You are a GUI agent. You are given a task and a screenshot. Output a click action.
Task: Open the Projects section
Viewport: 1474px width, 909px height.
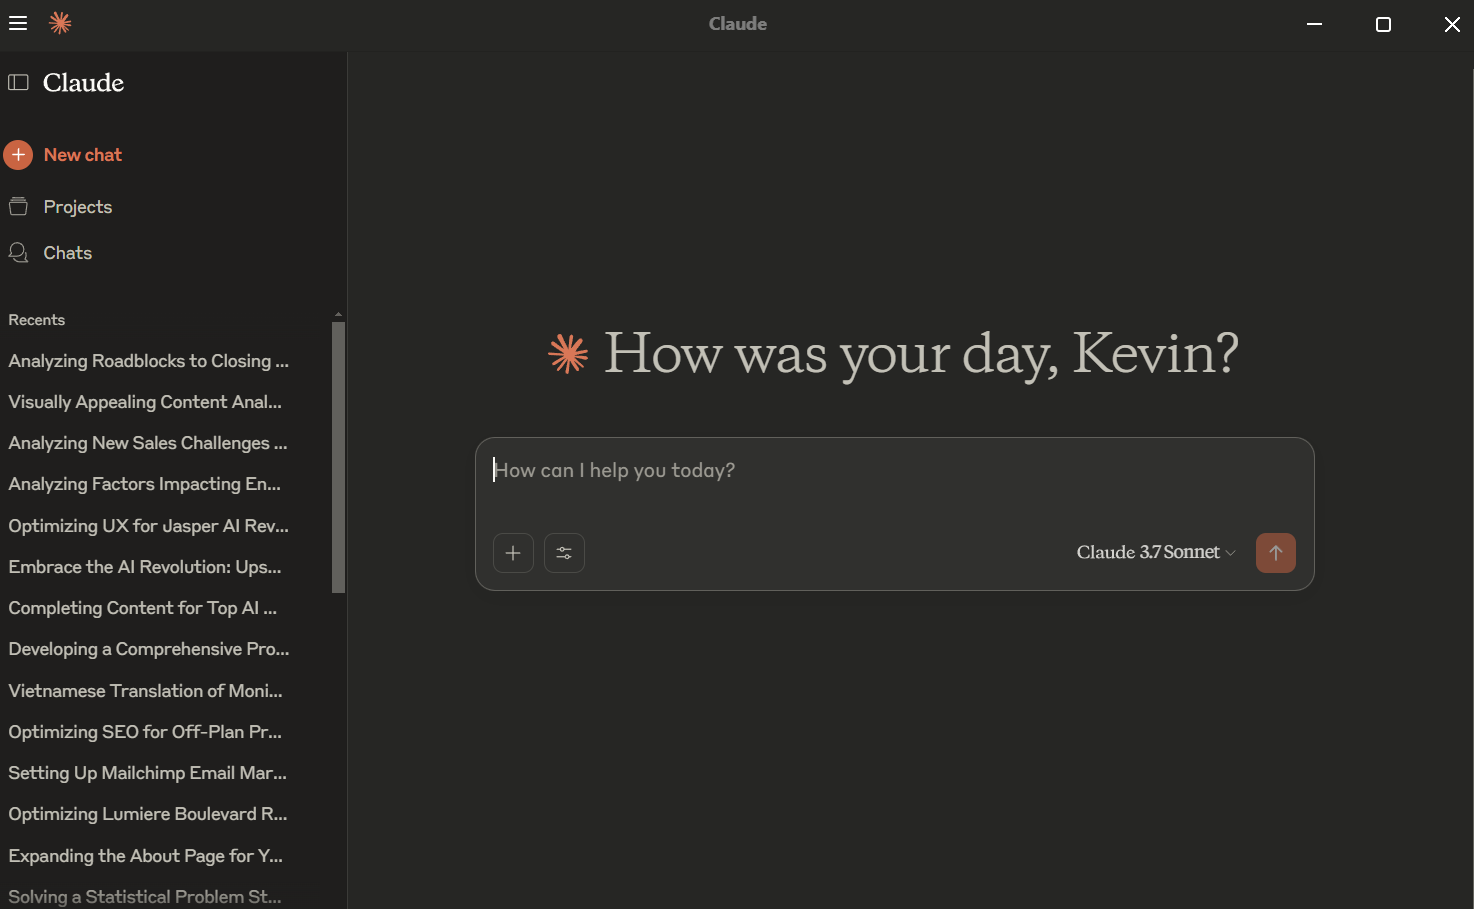(78, 207)
